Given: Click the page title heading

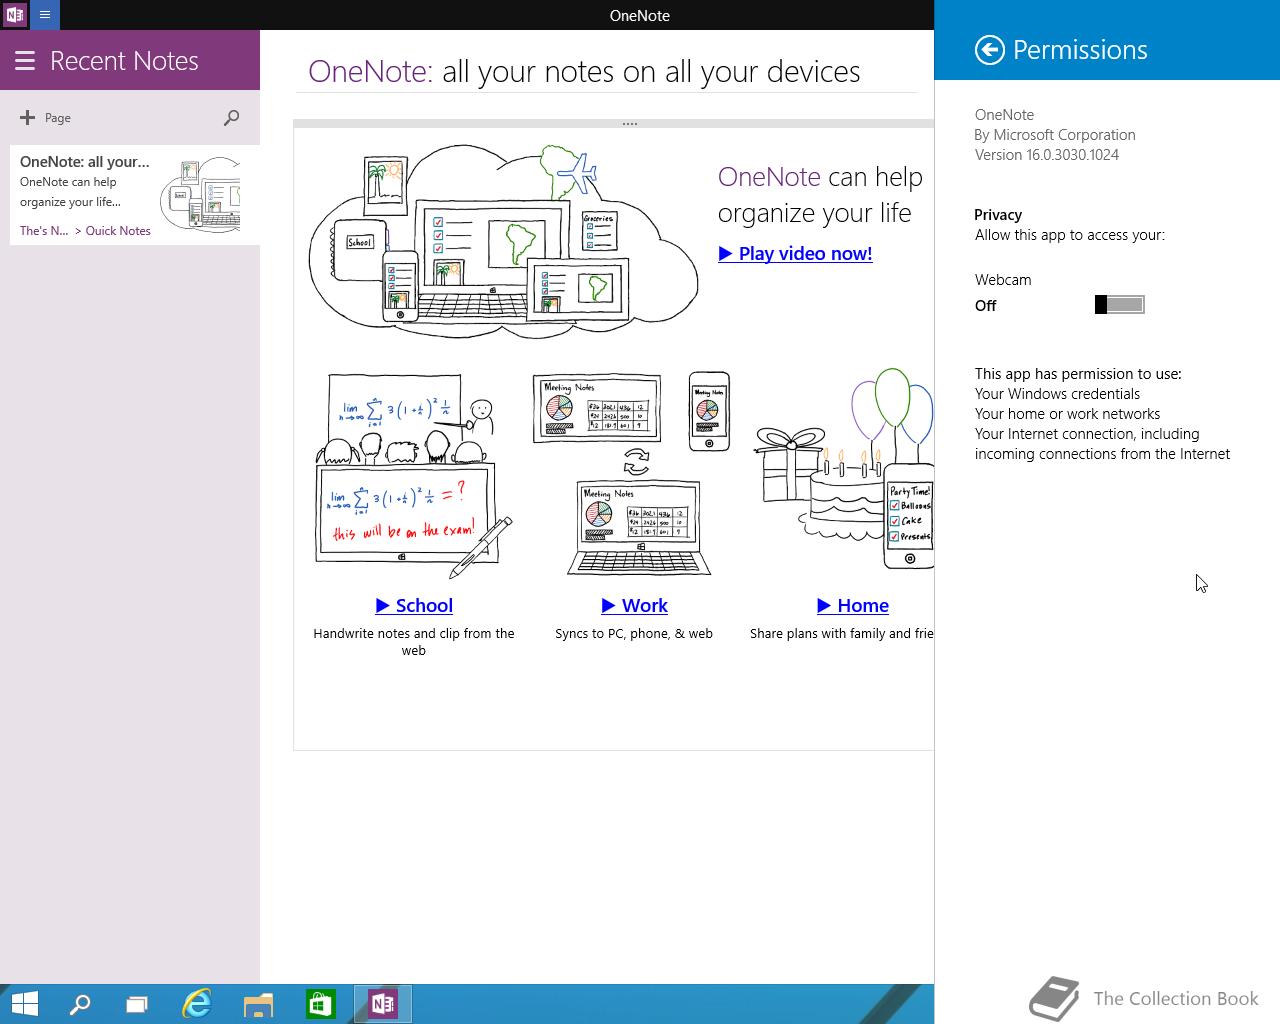Looking at the screenshot, I should click(584, 72).
